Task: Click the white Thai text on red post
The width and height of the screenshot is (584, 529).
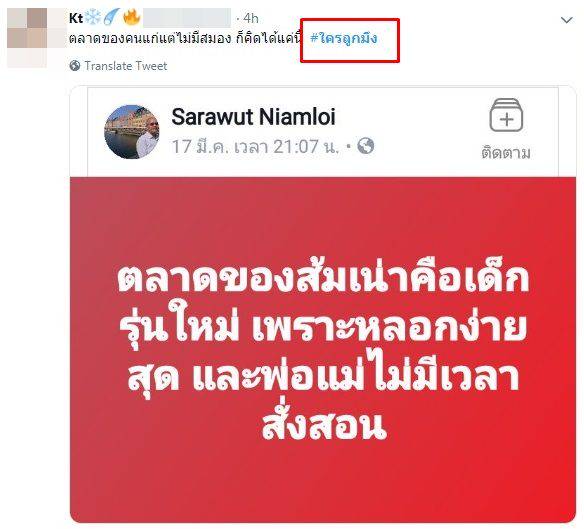Action: (x=323, y=348)
